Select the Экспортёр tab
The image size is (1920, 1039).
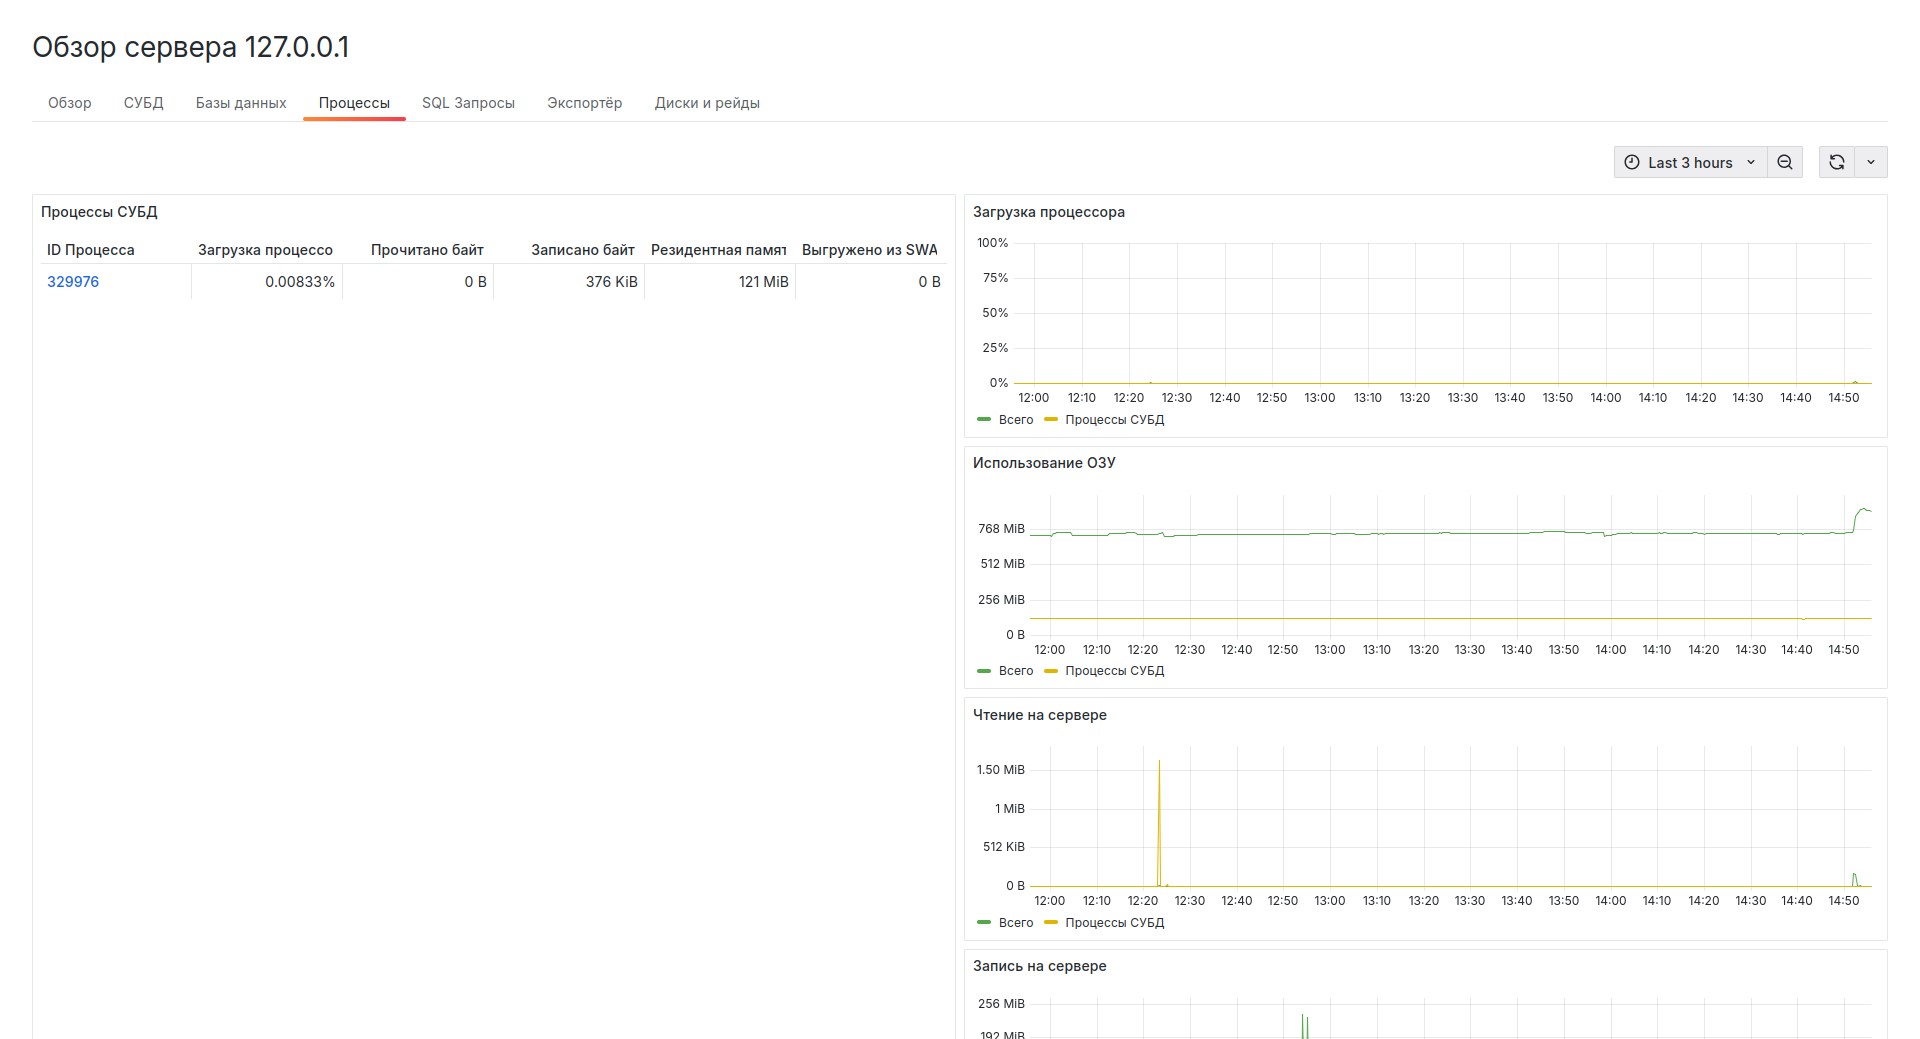pyautogui.click(x=584, y=103)
